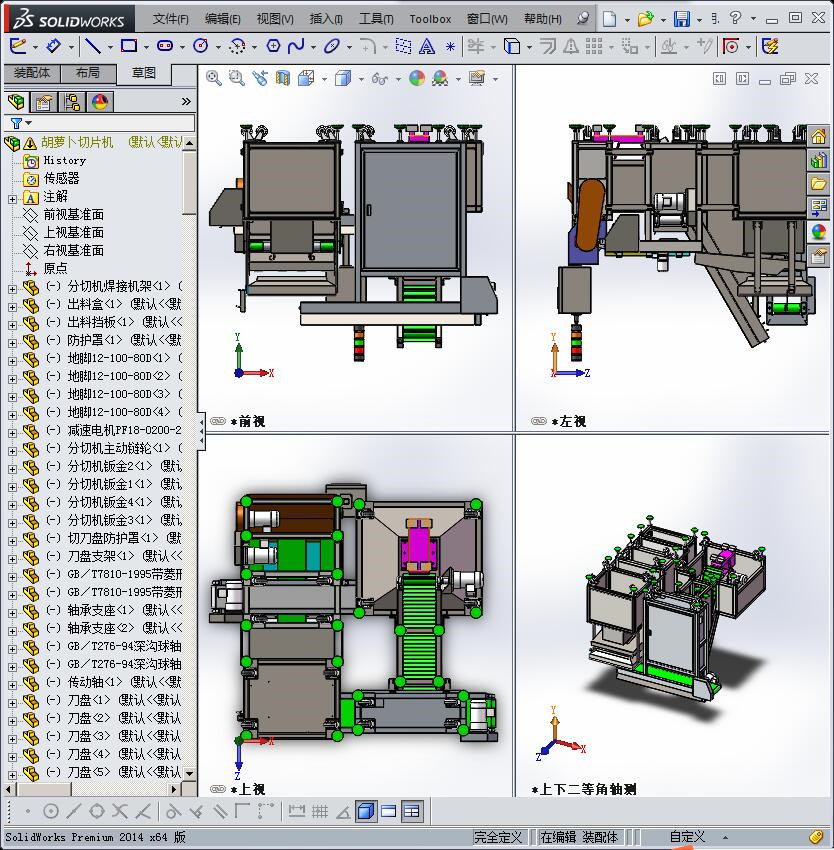
Task: Open the 插入(I) menu
Action: 326,19
